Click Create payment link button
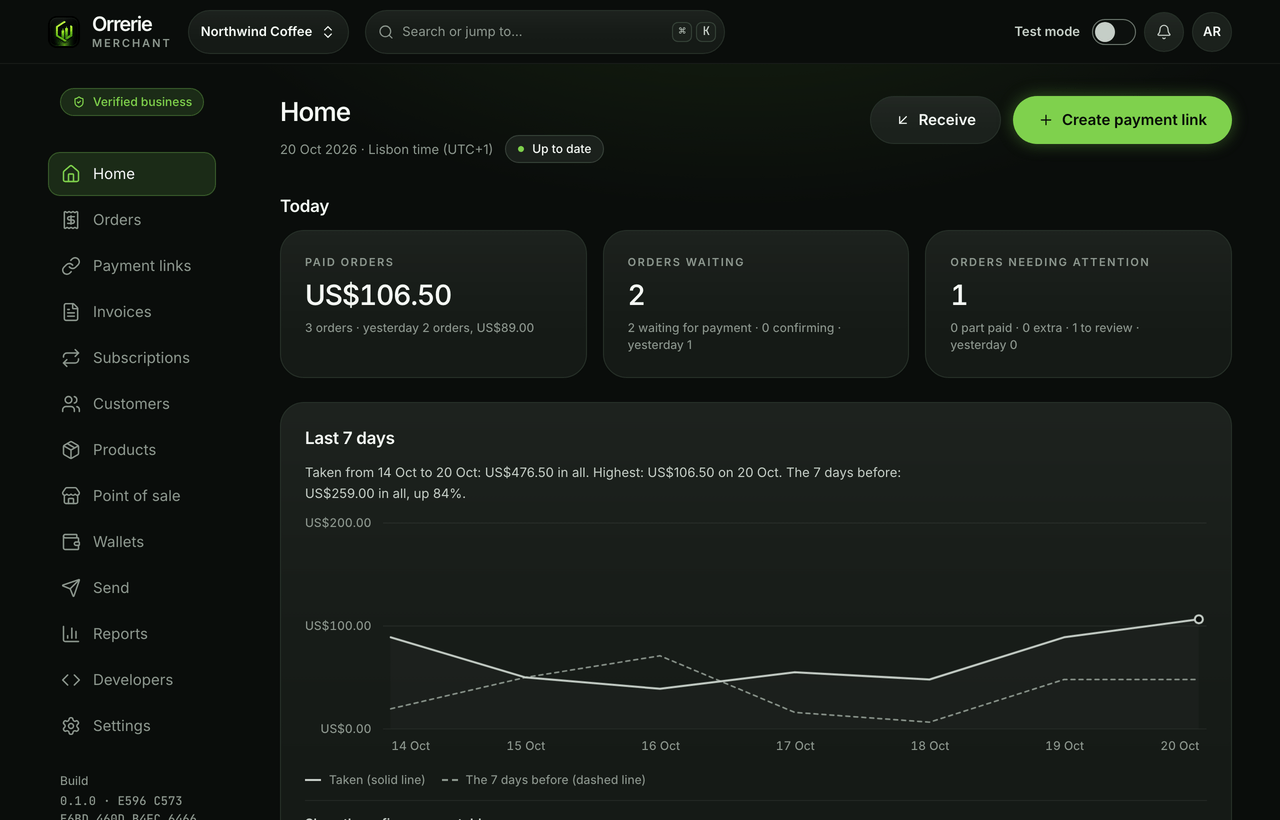 point(1122,120)
